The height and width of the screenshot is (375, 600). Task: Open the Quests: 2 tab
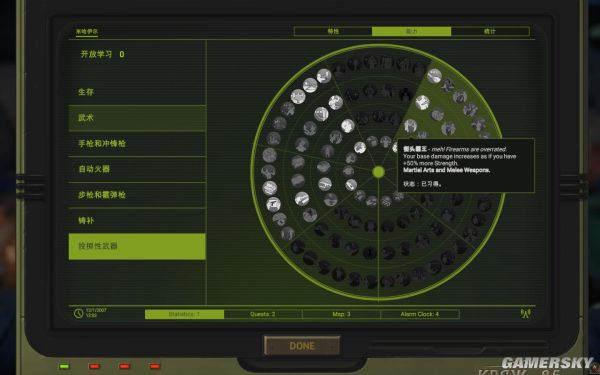tap(263, 314)
